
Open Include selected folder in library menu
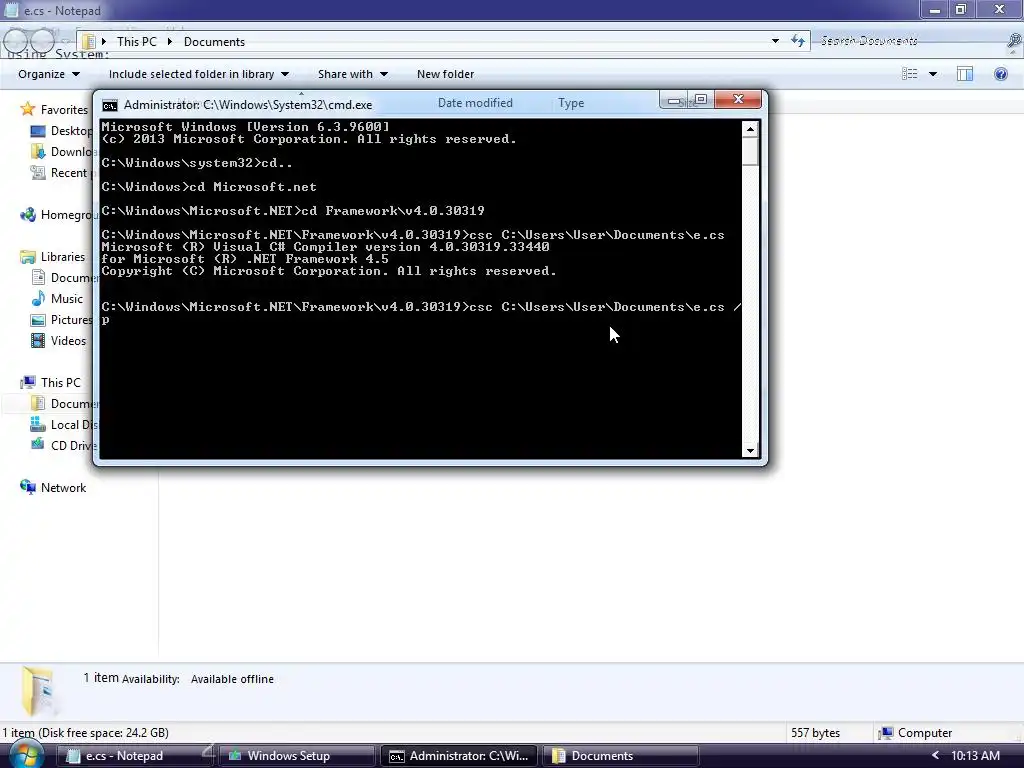click(199, 74)
